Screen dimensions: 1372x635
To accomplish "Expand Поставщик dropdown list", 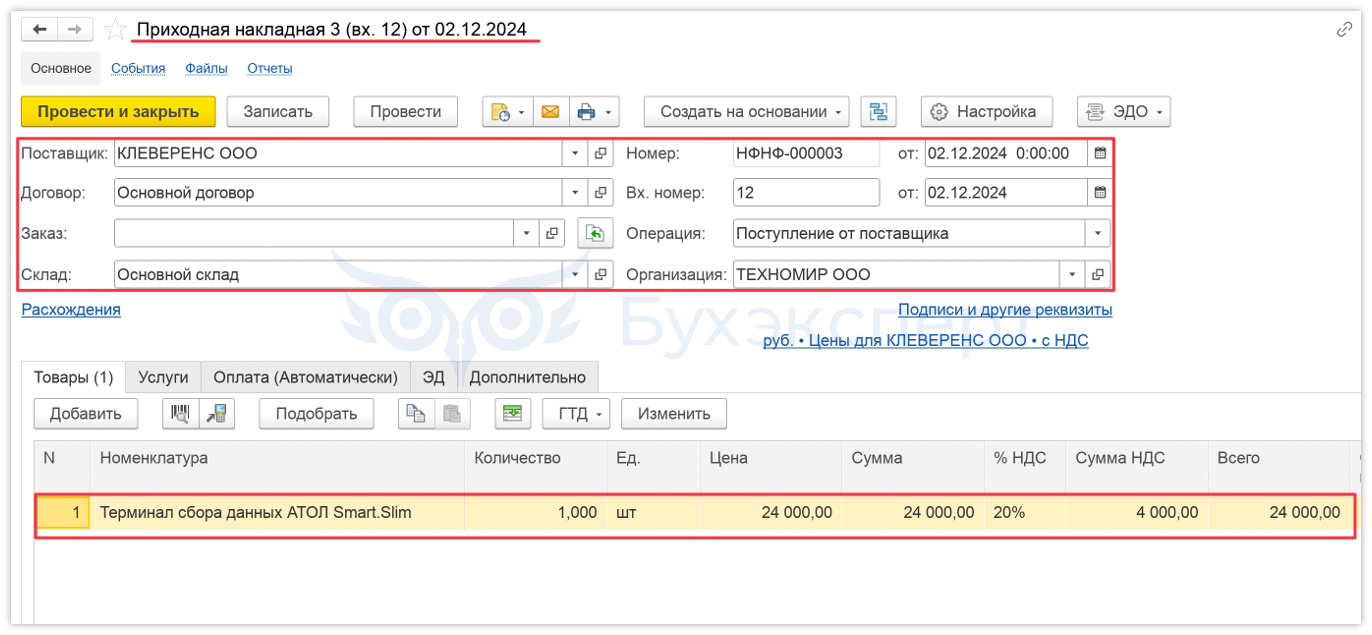I will click(x=575, y=154).
